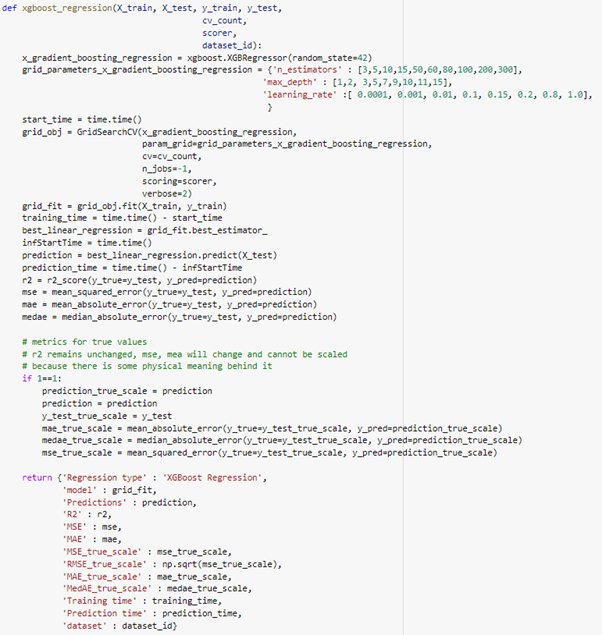602x635 pixels.
Task: Click start_time = time.time() line
Action: (82, 119)
